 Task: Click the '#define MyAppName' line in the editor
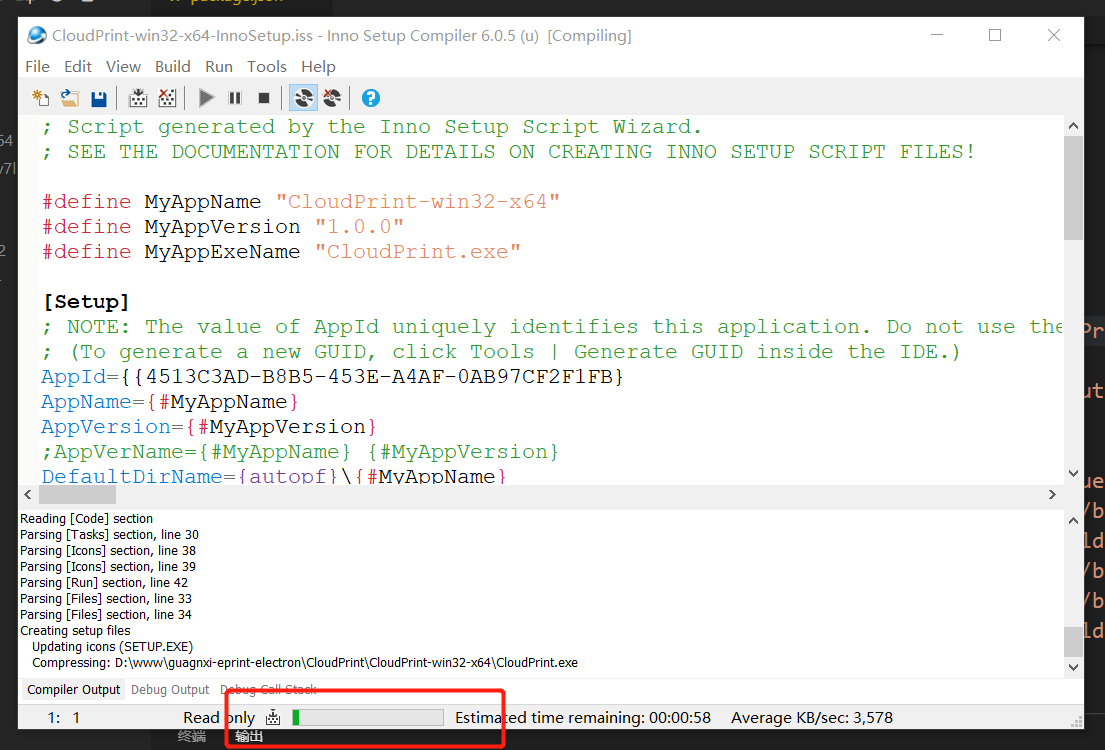coord(301,202)
